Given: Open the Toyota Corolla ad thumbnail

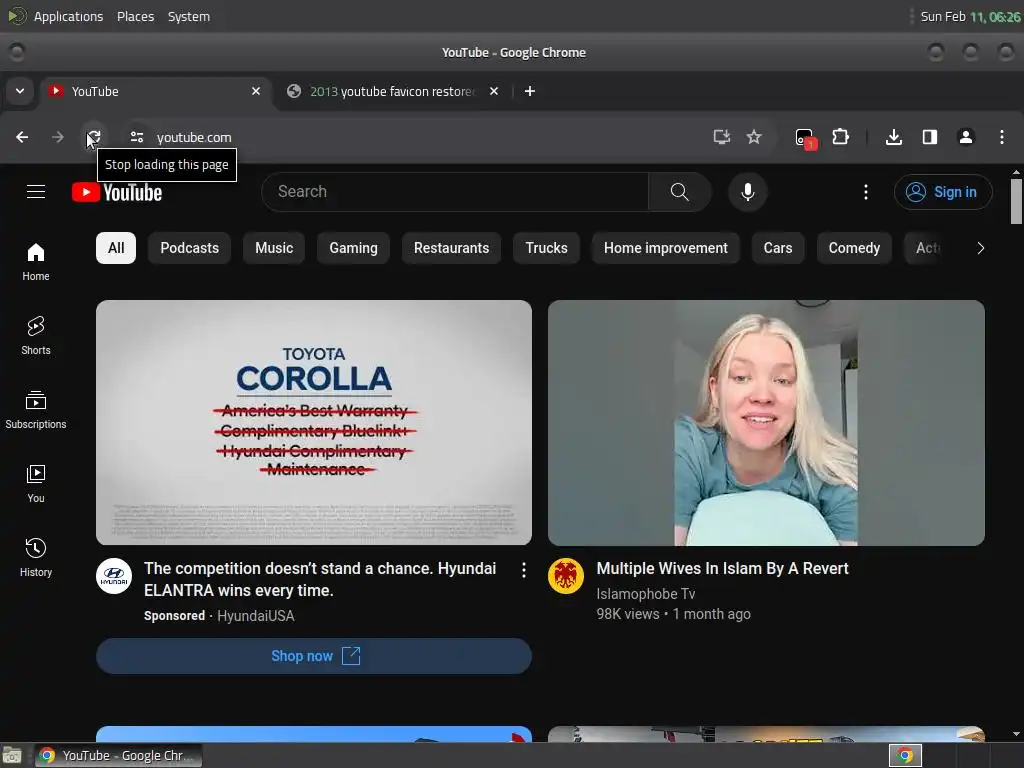Looking at the screenshot, I should [314, 423].
